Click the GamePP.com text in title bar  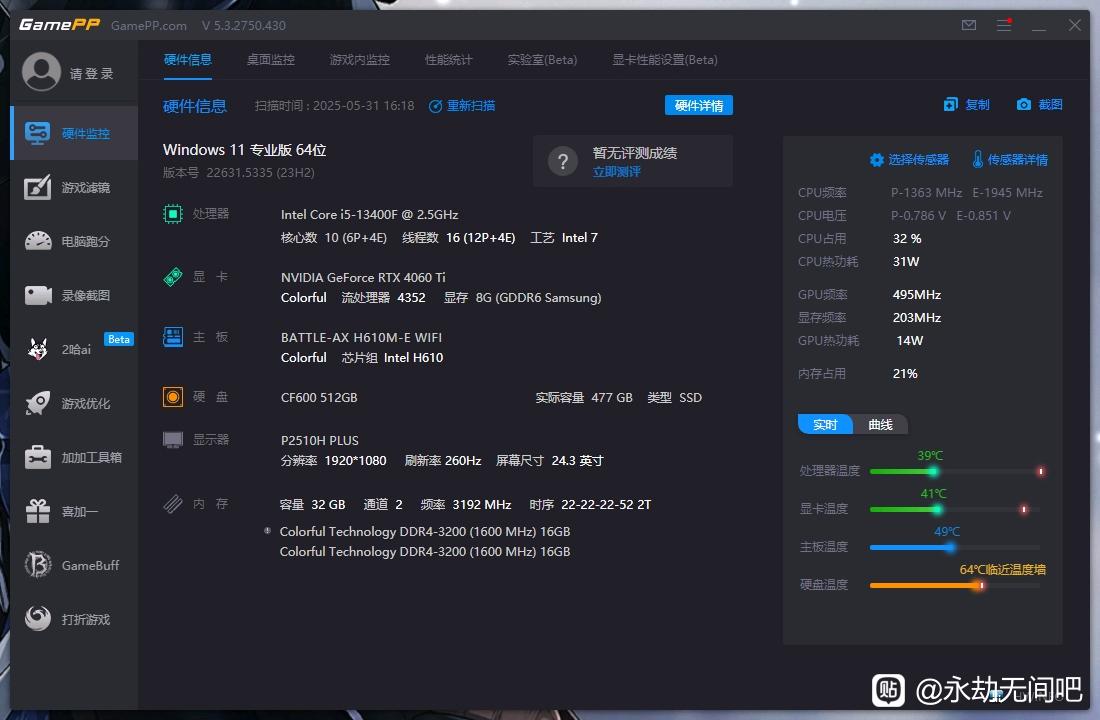click(x=149, y=26)
